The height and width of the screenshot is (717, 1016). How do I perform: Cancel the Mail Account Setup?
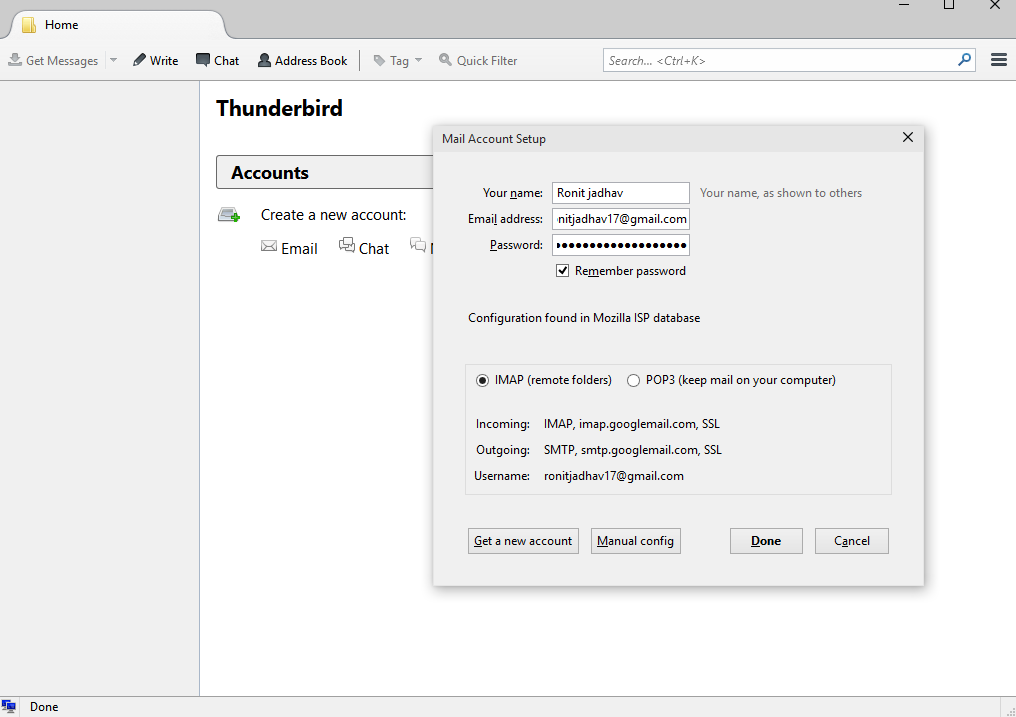pos(851,541)
